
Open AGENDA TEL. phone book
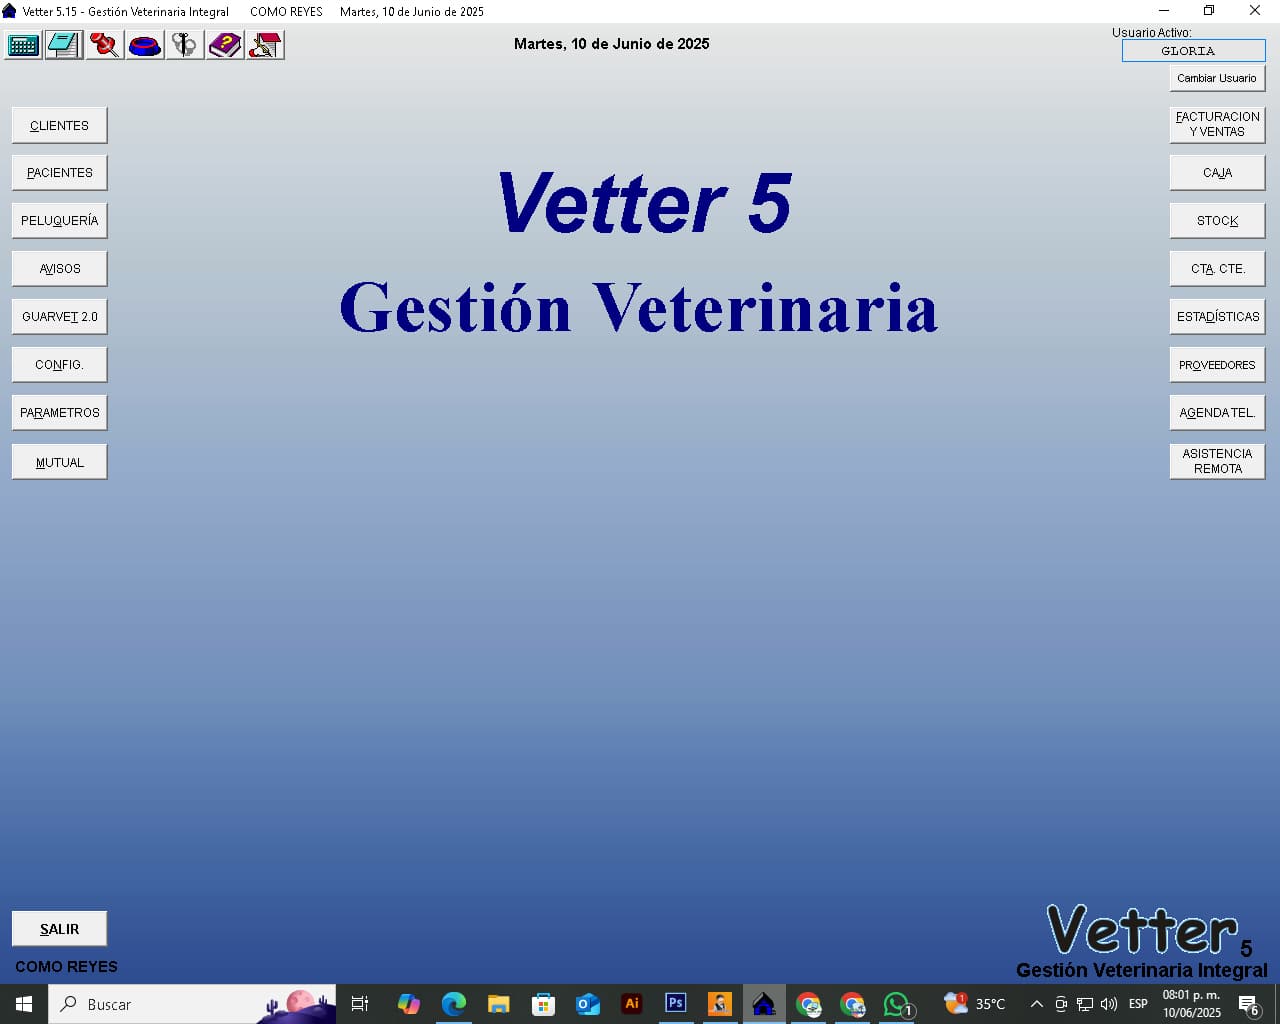pos(1217,413)
